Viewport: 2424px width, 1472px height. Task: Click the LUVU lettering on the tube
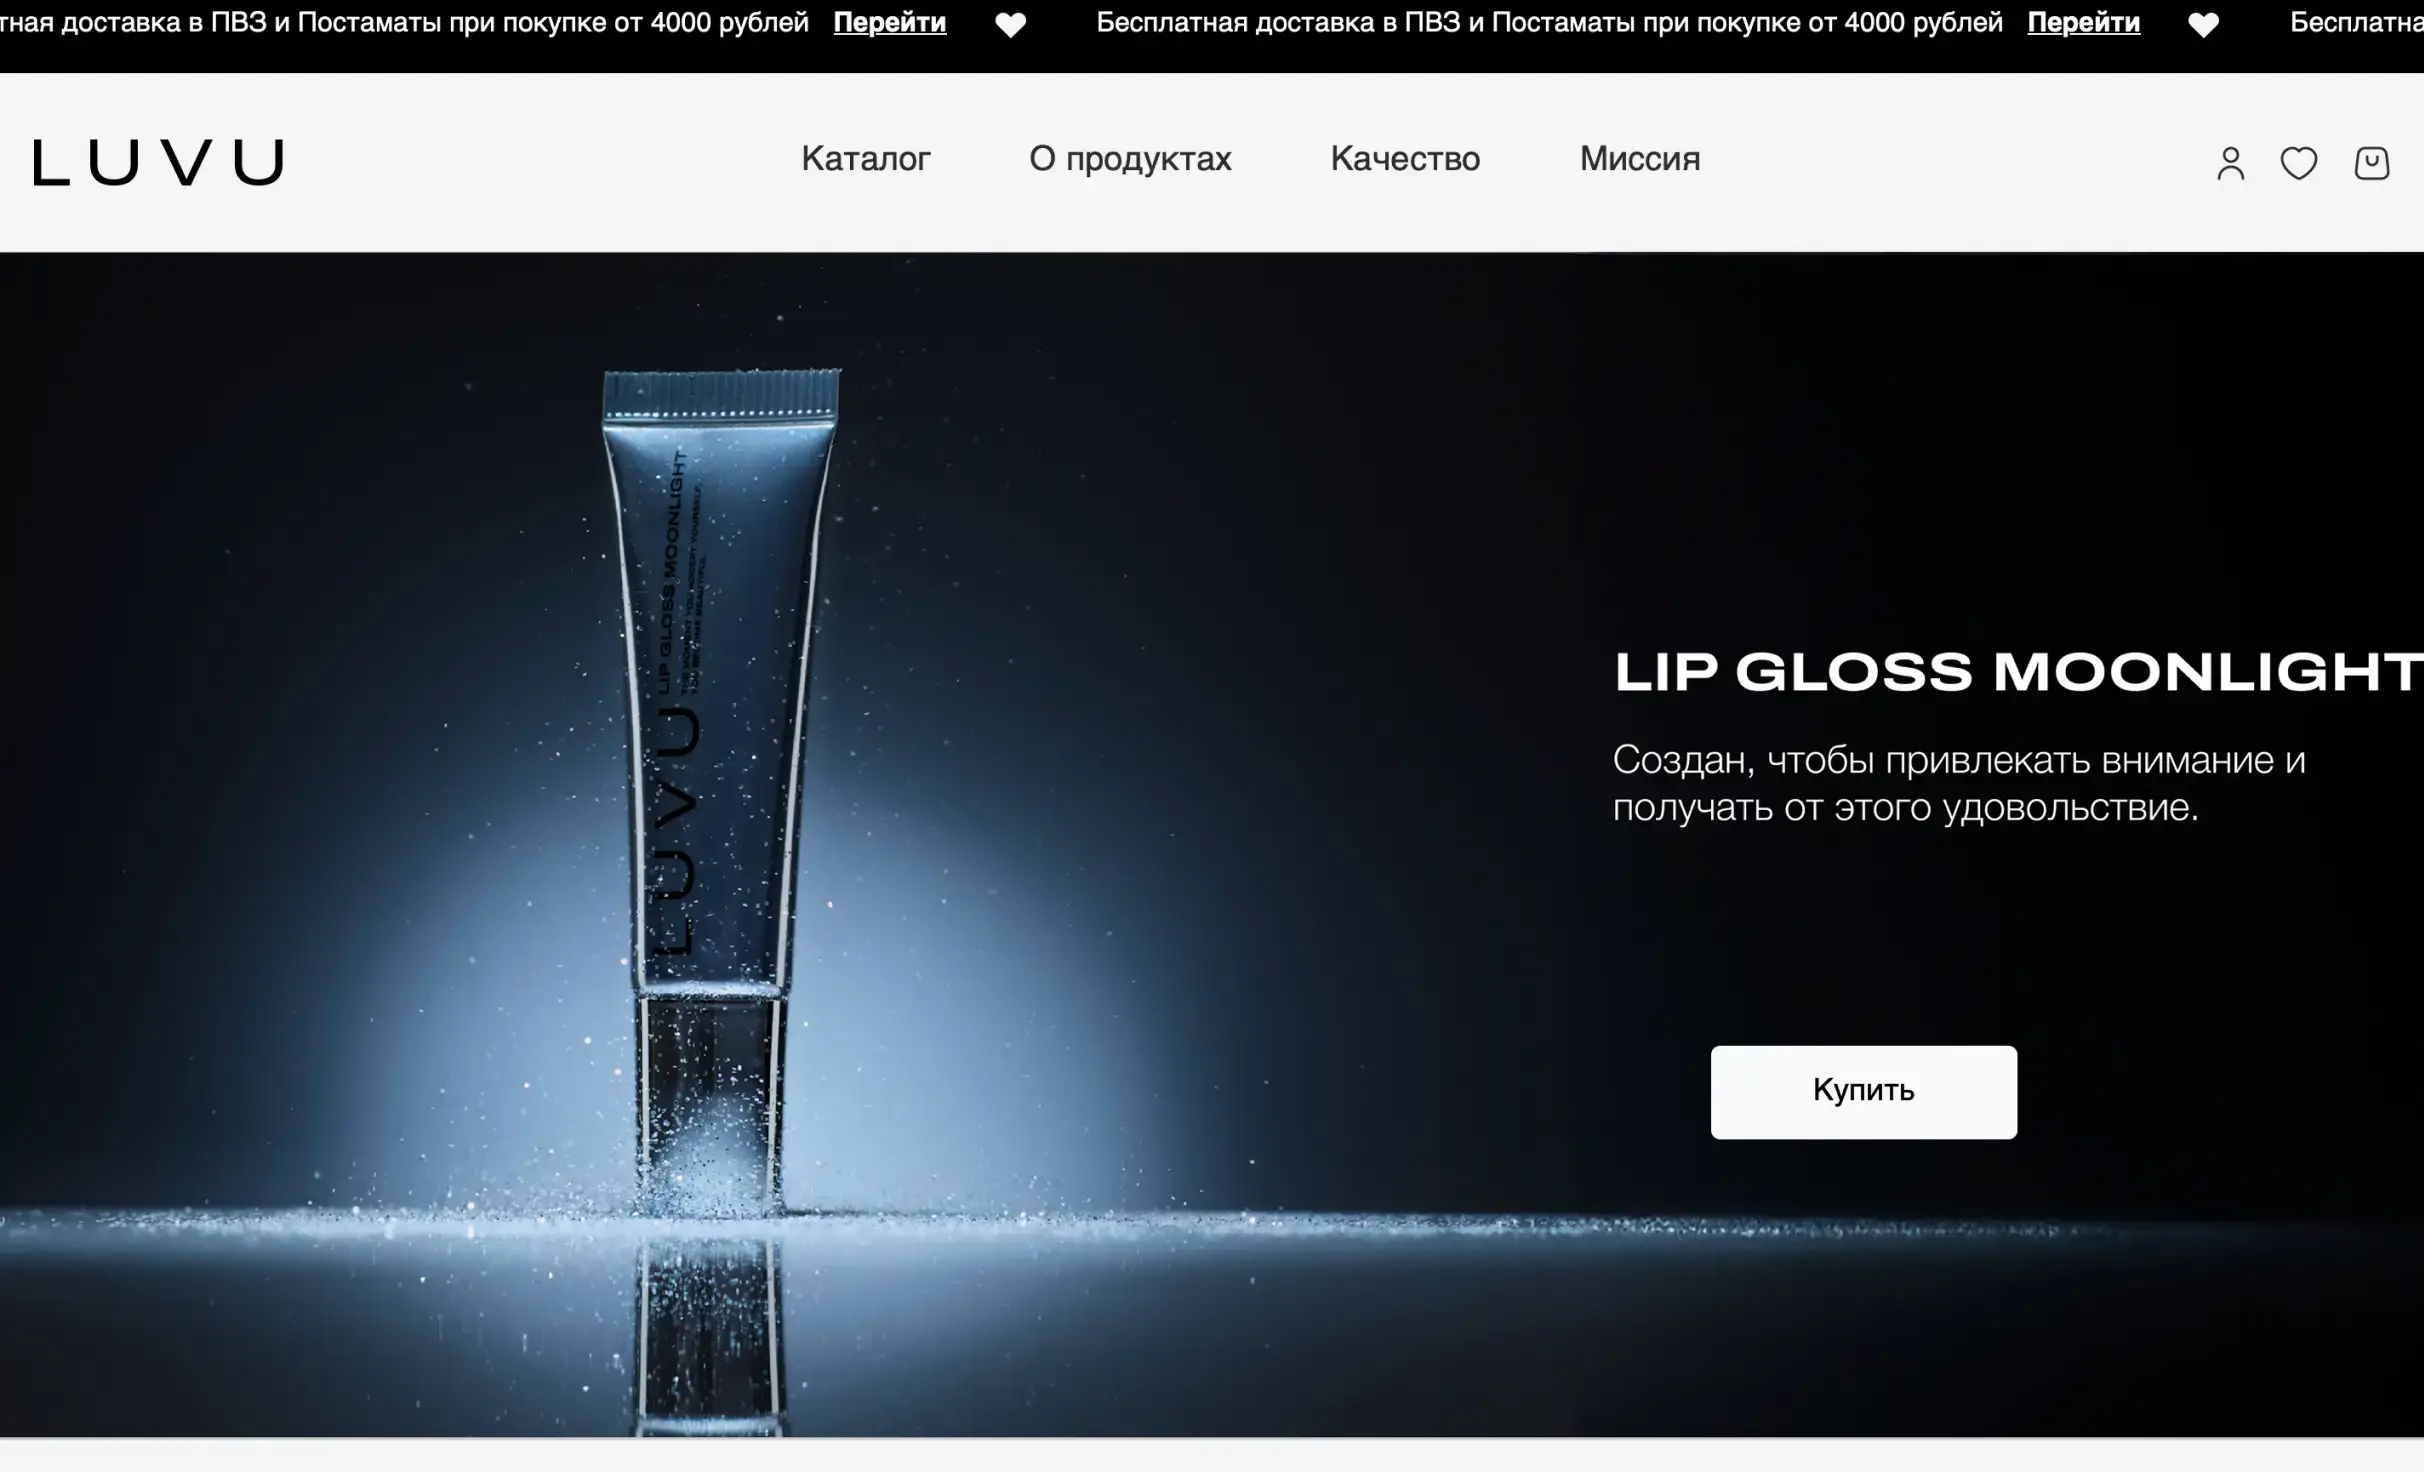point(672,830)
